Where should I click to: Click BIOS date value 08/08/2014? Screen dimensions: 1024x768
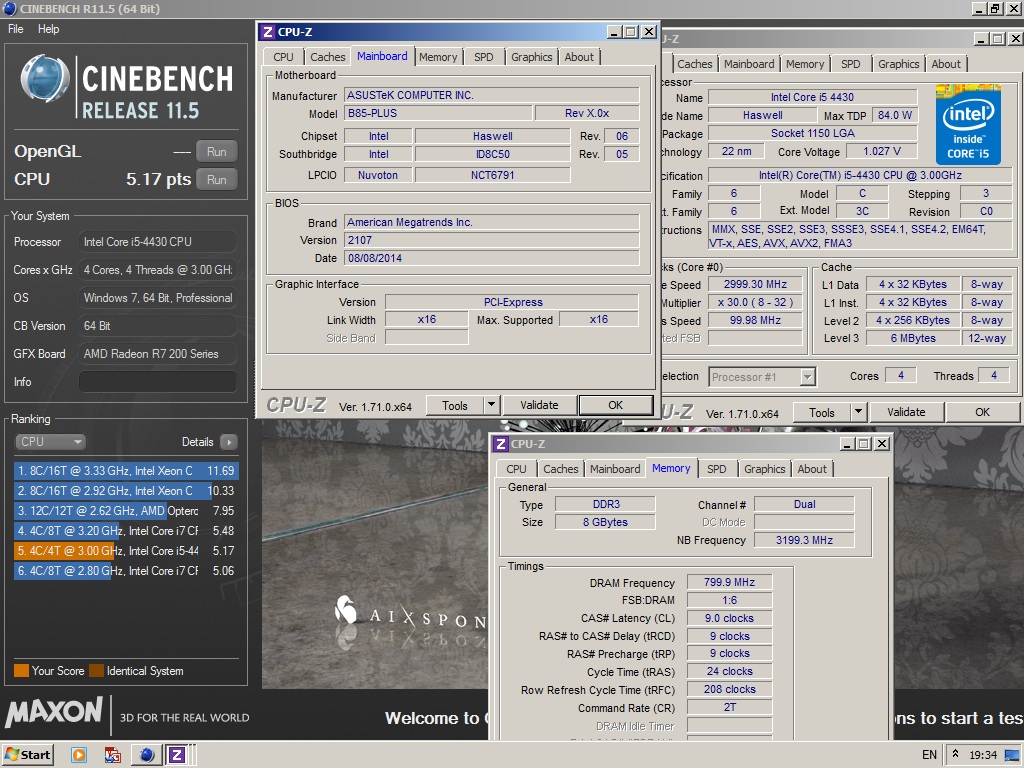click(491, 258)
